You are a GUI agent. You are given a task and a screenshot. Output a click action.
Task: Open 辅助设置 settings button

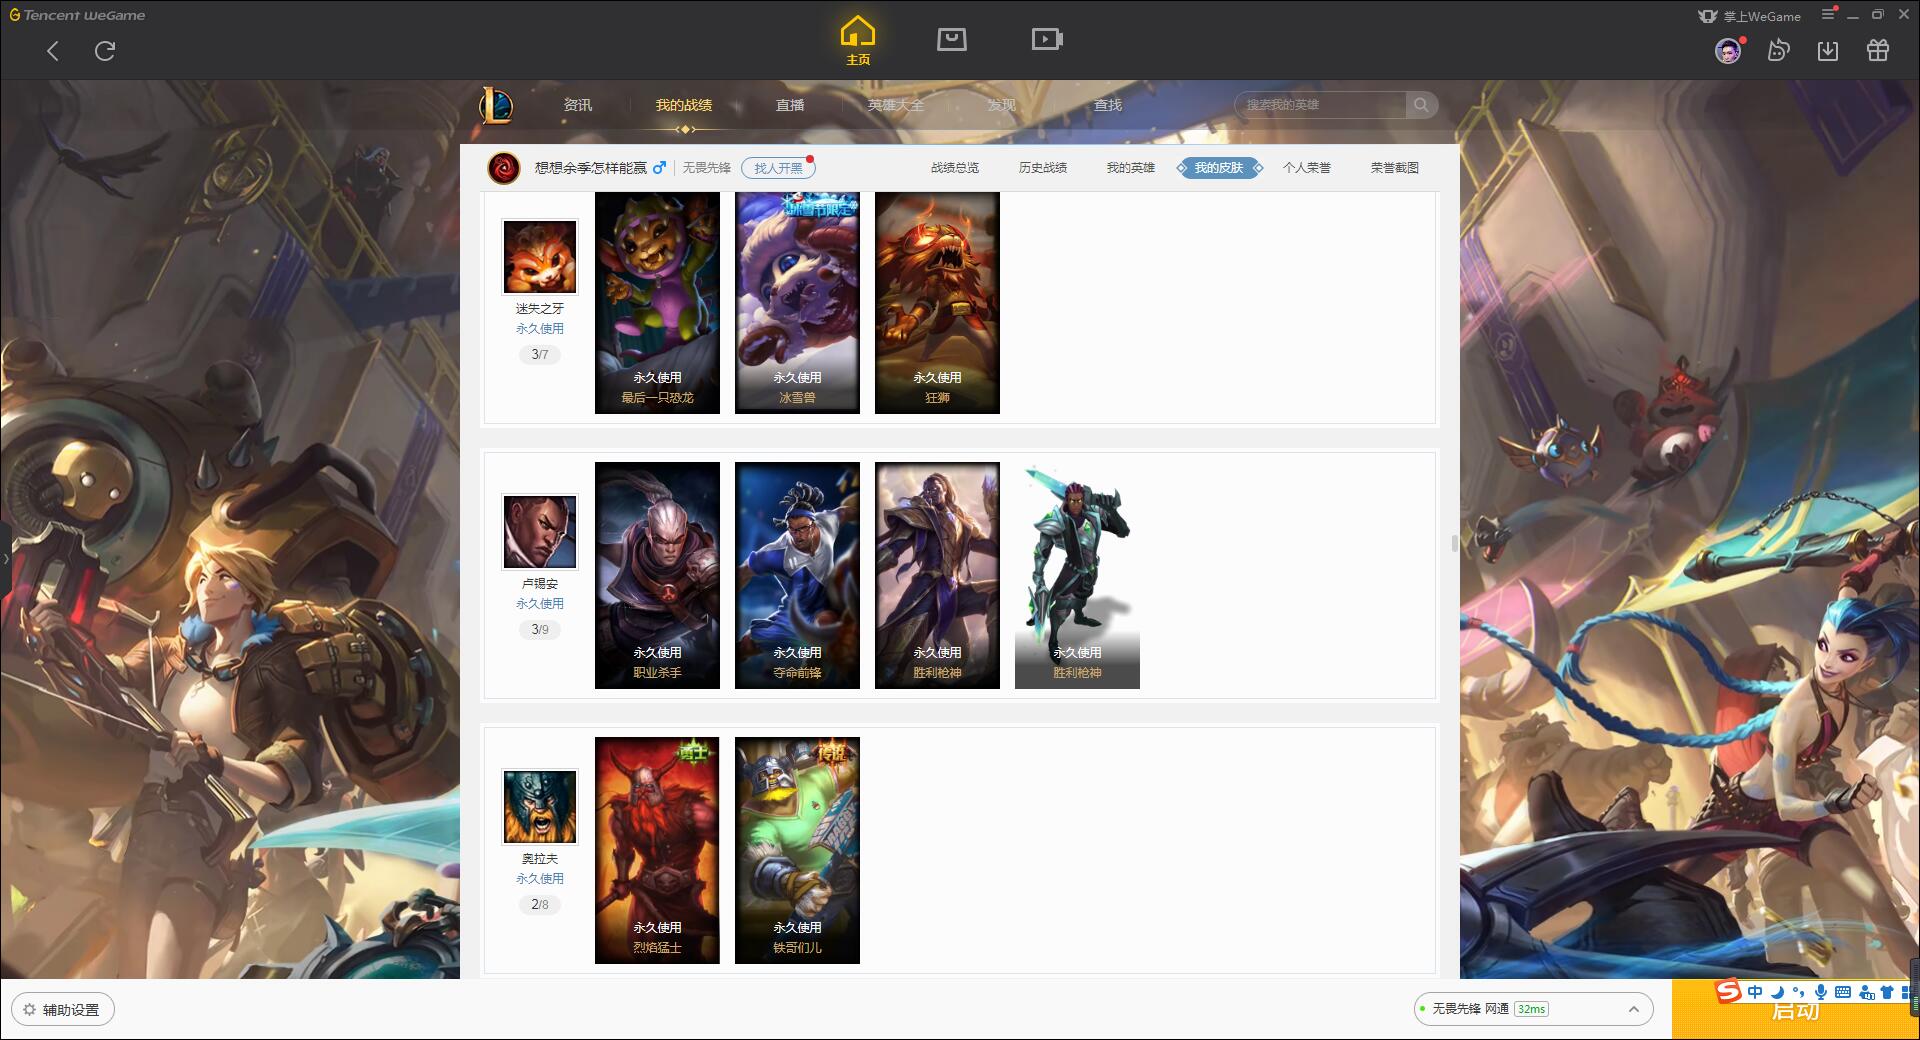63,1010
